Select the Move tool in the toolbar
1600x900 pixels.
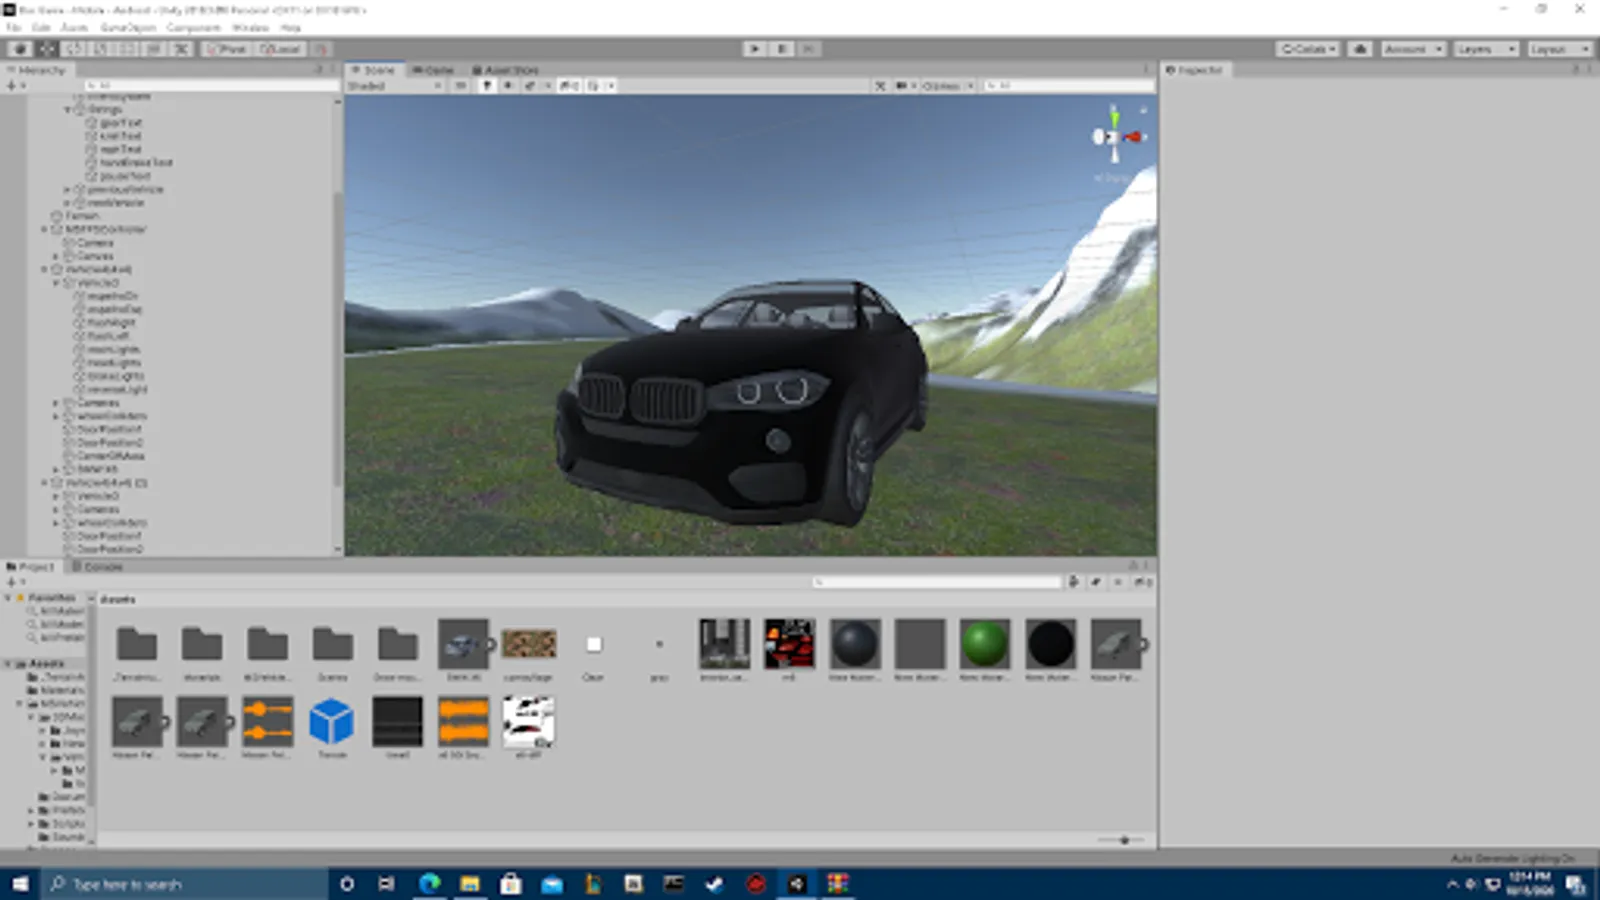click(46, 49)
